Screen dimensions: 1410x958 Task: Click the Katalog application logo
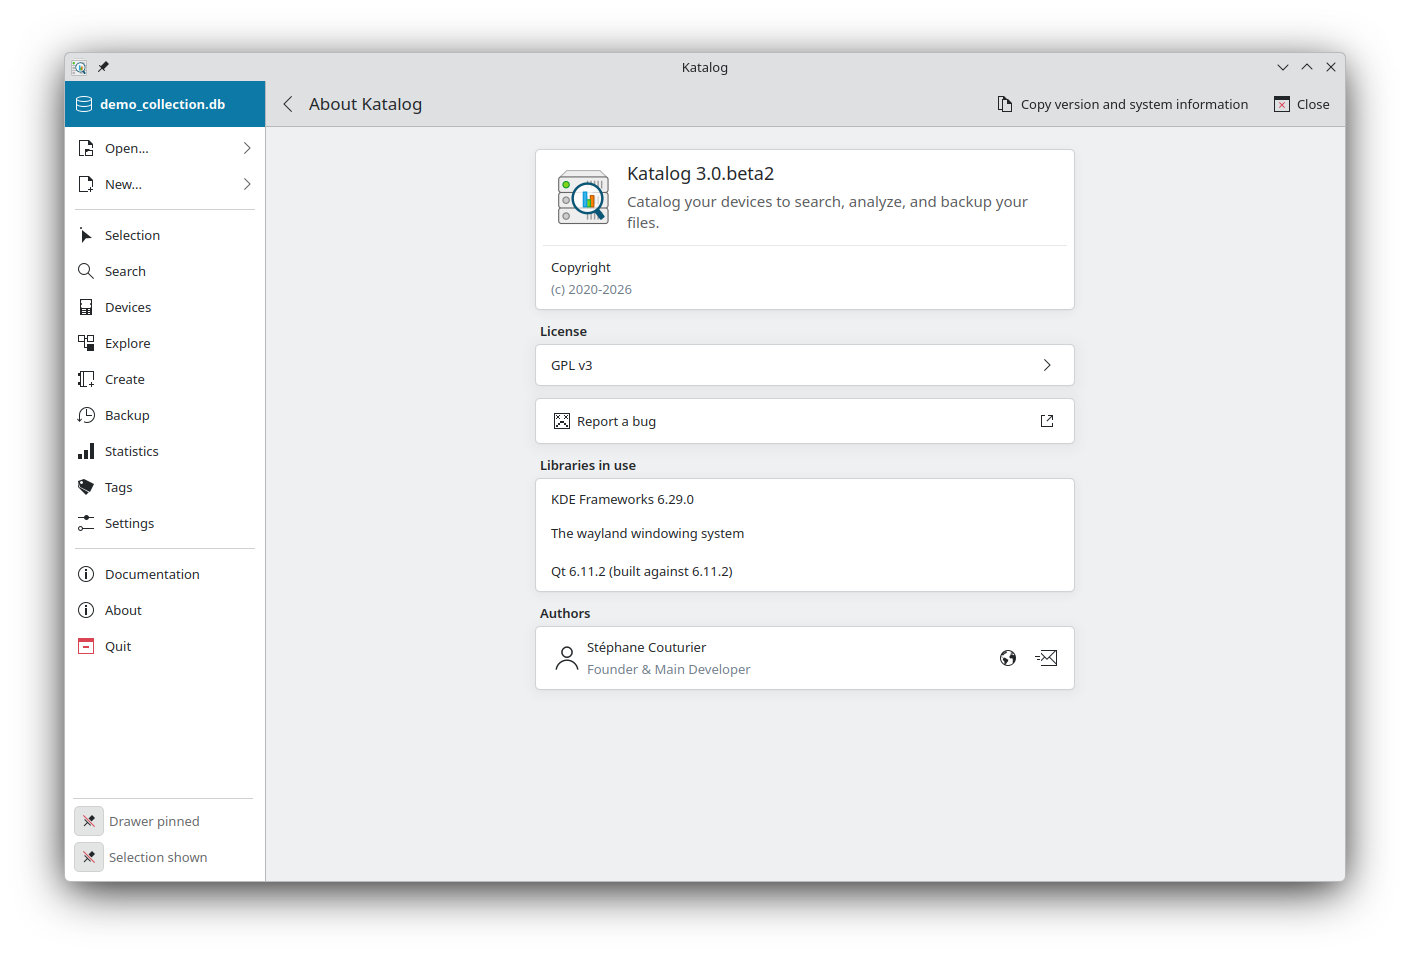pos(583,197)
